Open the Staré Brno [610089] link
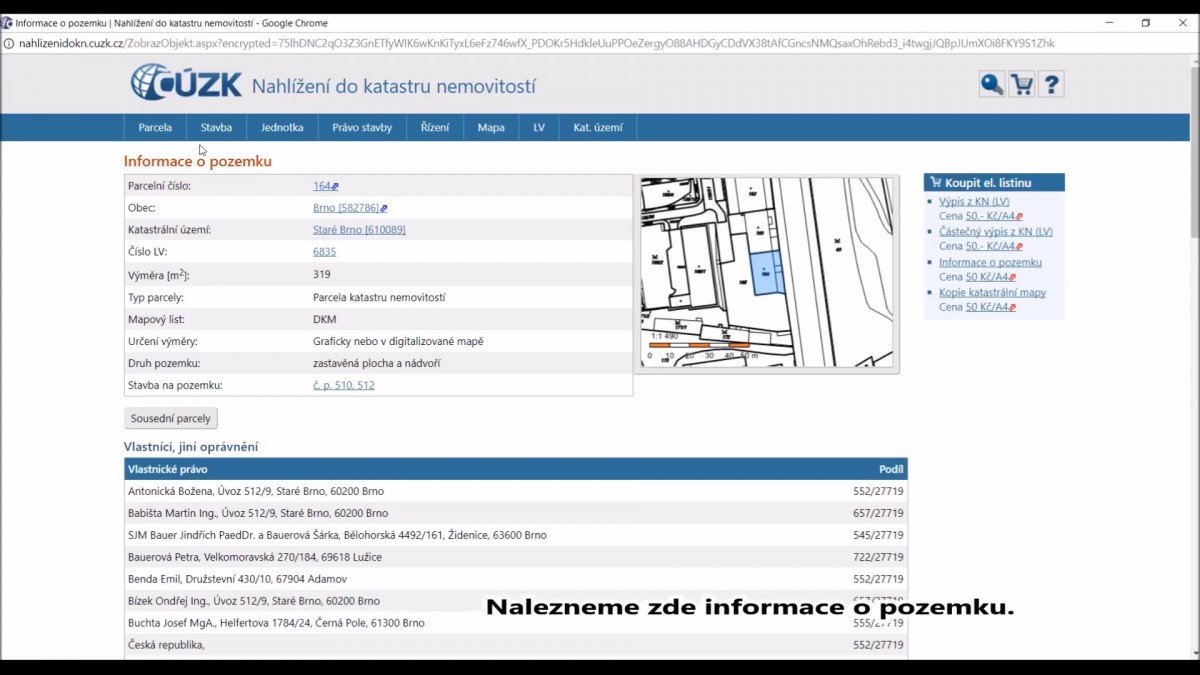Image resolution: width=1200 pixels, height=675 pixels. pos(359,230)
